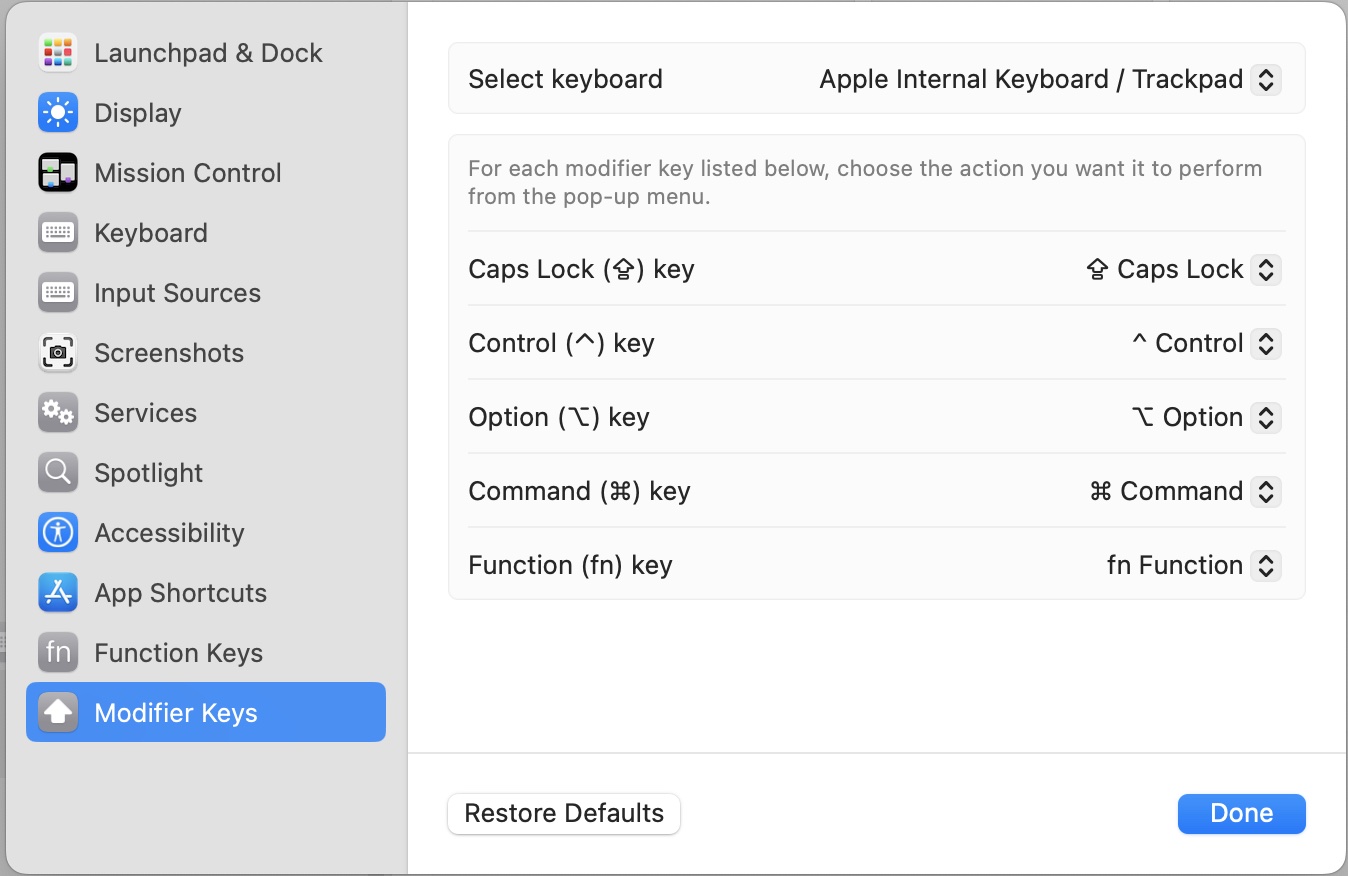Click the fn Function Keys icon
This screenshot has height=876, width=1348.
[x=57, y=652]
